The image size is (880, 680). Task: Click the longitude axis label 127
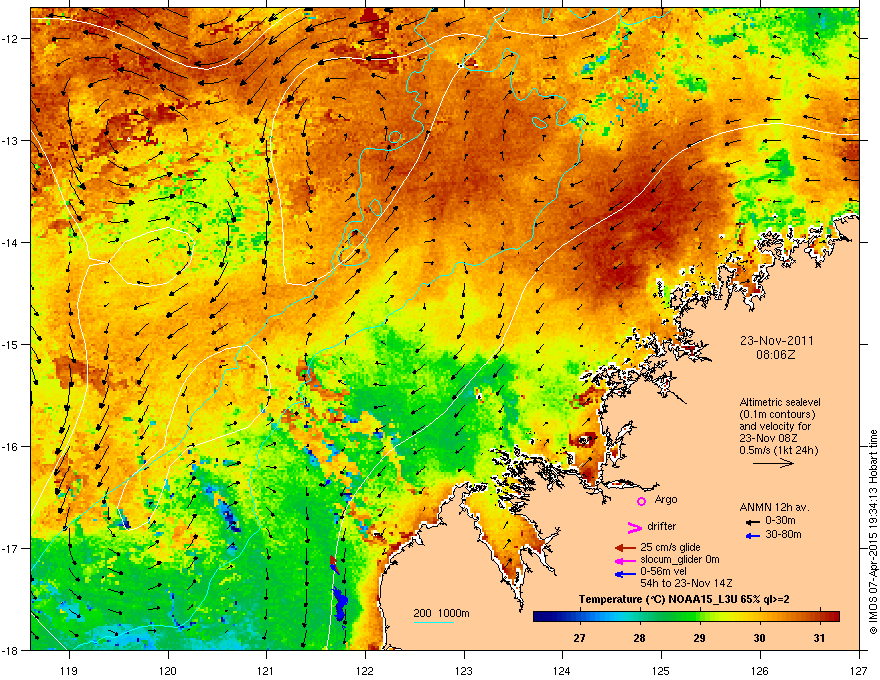(859, 670)
